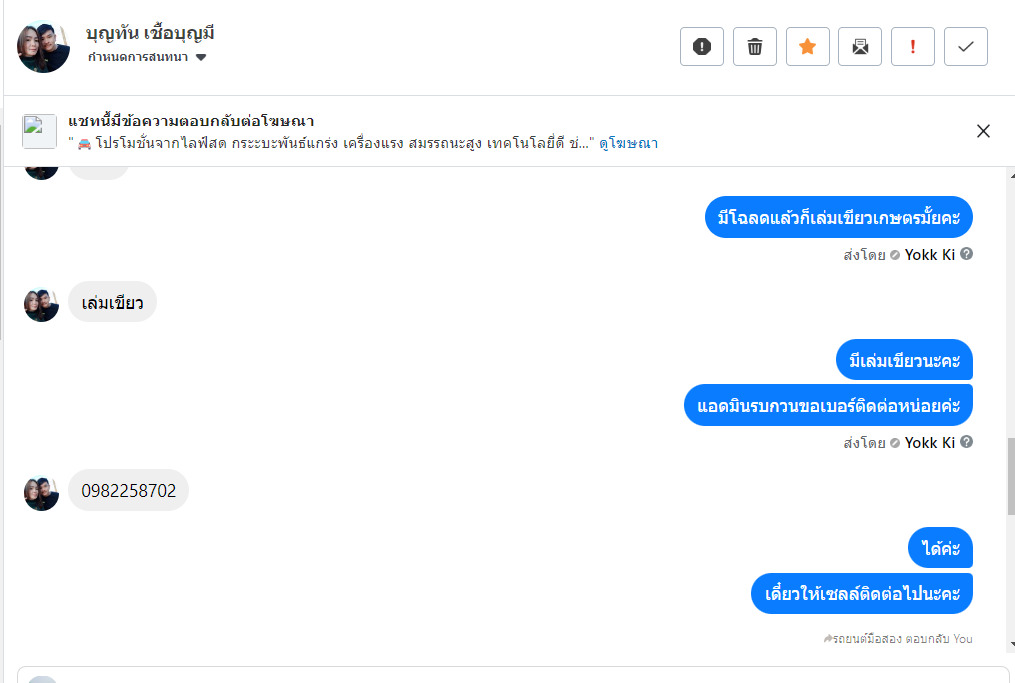
Task: Click the phone number message 0982258702
Action: pyautogui.click(x=128, y=490)
